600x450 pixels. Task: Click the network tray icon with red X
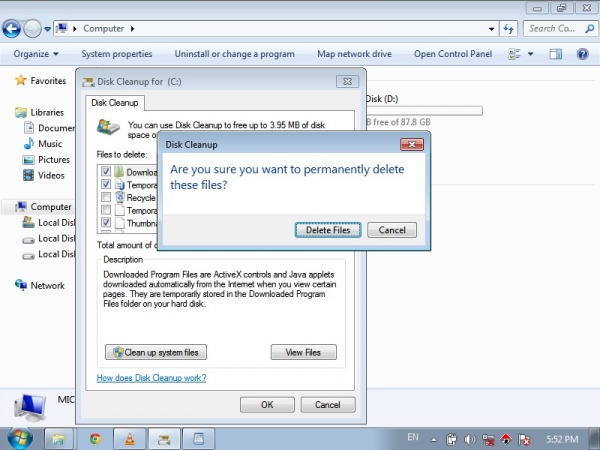[x=488, y=439]
